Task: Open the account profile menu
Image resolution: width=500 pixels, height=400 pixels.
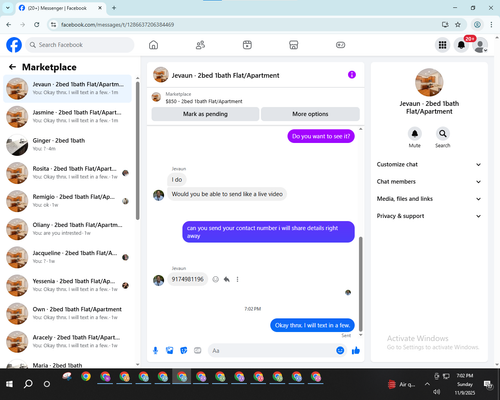Action: 480,45
